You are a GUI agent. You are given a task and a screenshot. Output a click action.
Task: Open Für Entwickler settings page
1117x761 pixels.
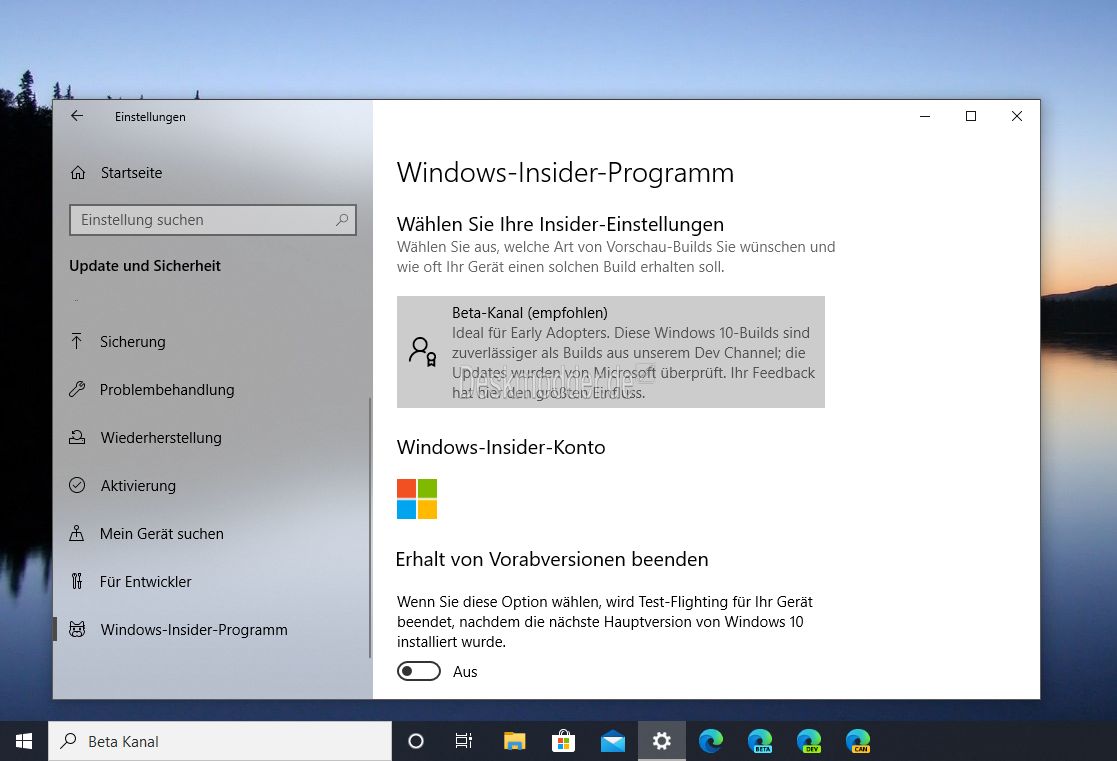point(212,581)
